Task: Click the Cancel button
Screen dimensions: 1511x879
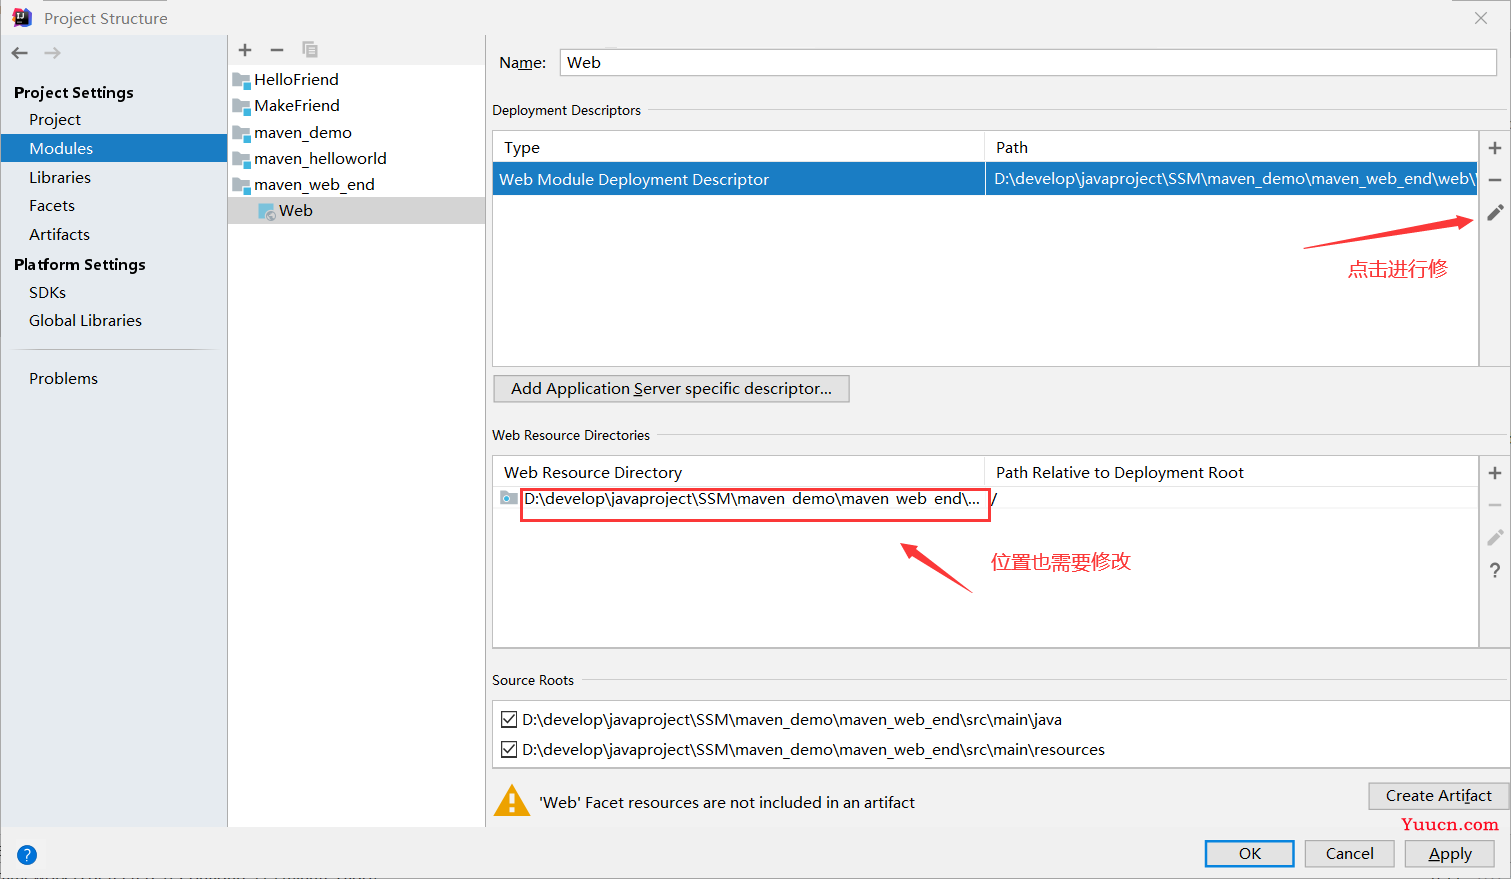Action: (x=1349, y=853)
